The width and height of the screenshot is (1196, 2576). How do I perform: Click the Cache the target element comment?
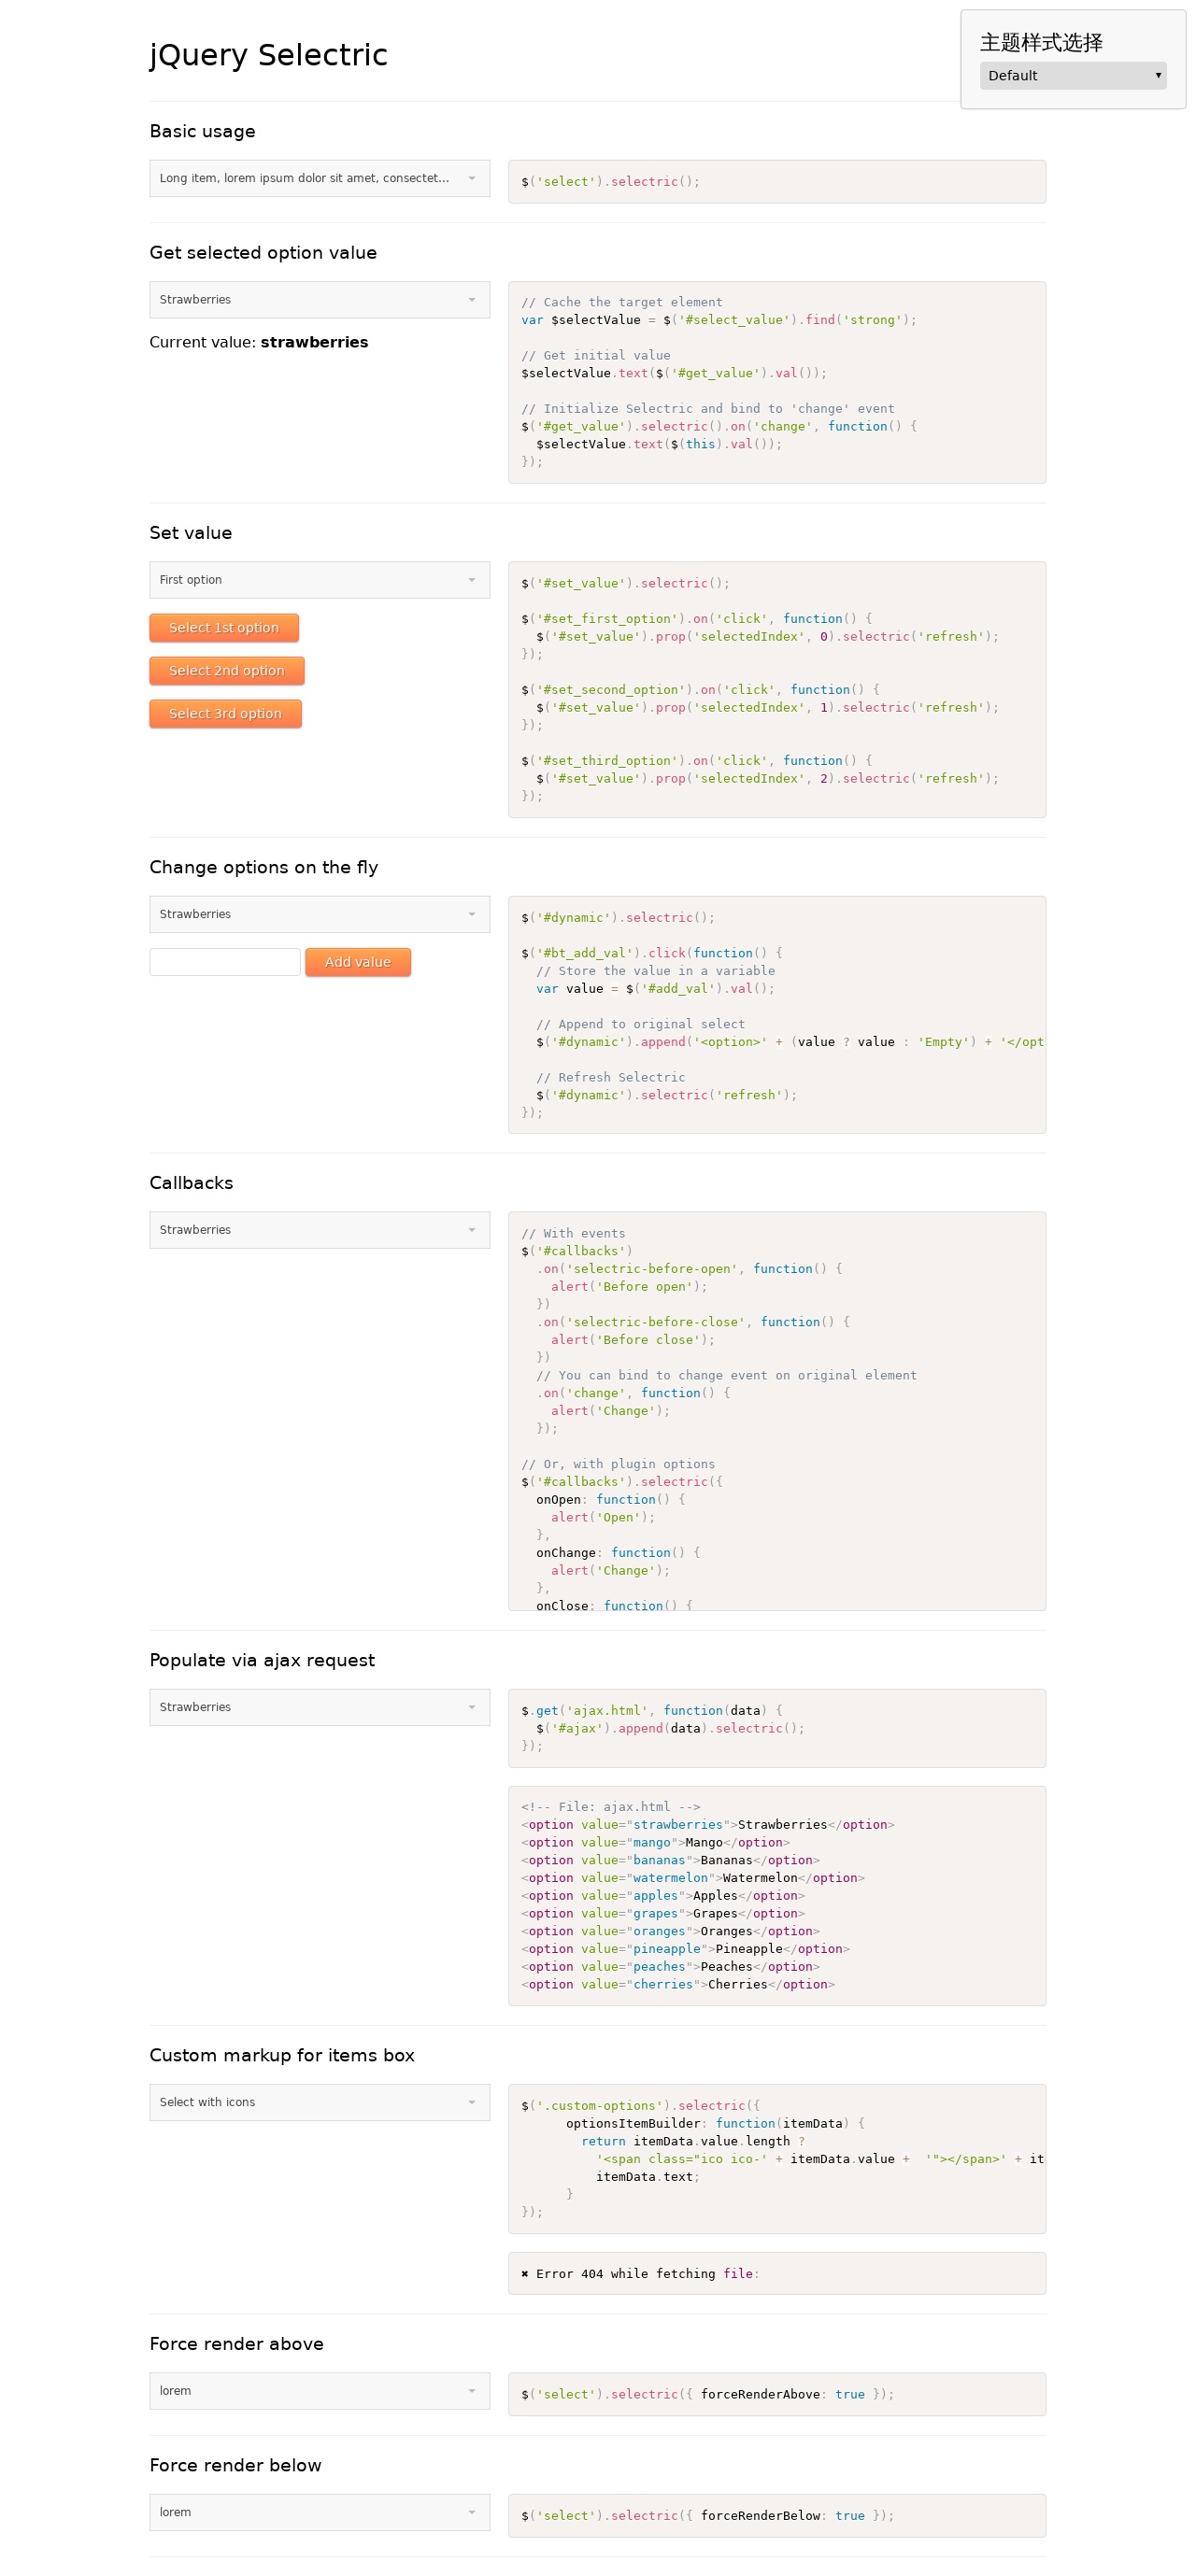[622, 302]
